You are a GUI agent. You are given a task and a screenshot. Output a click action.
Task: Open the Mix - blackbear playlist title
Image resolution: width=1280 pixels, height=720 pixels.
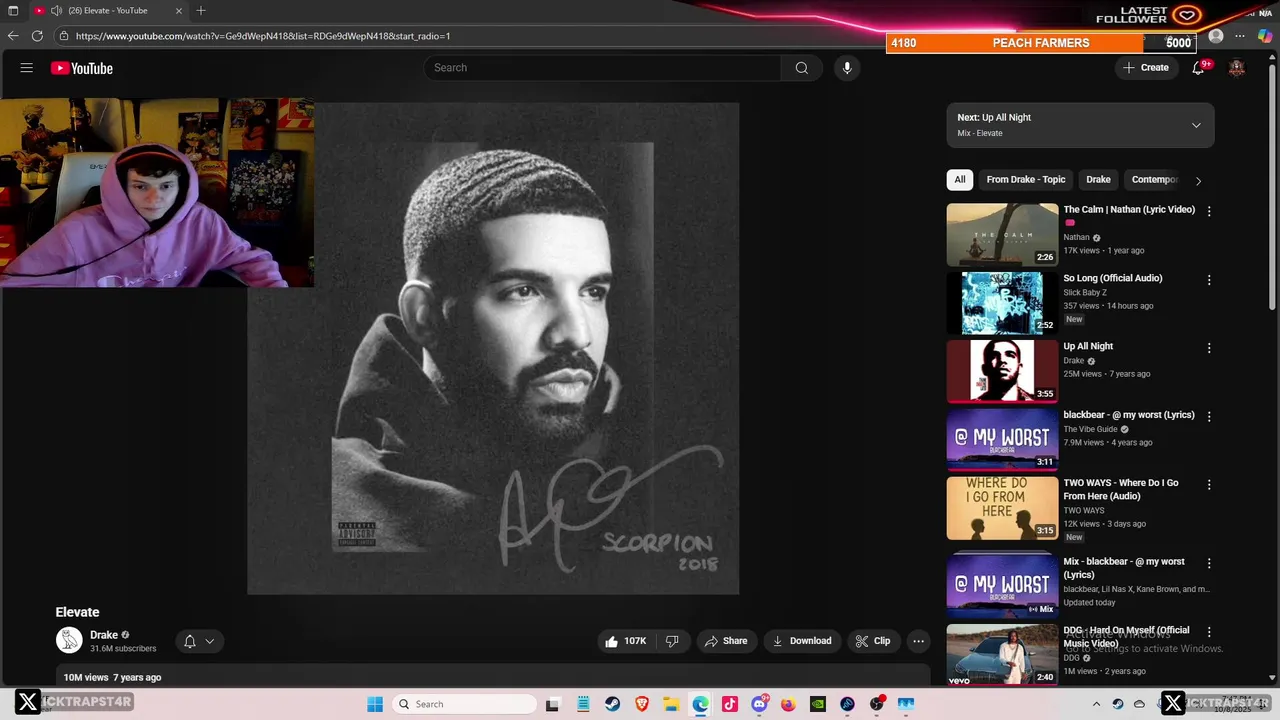coord(1124,568)
